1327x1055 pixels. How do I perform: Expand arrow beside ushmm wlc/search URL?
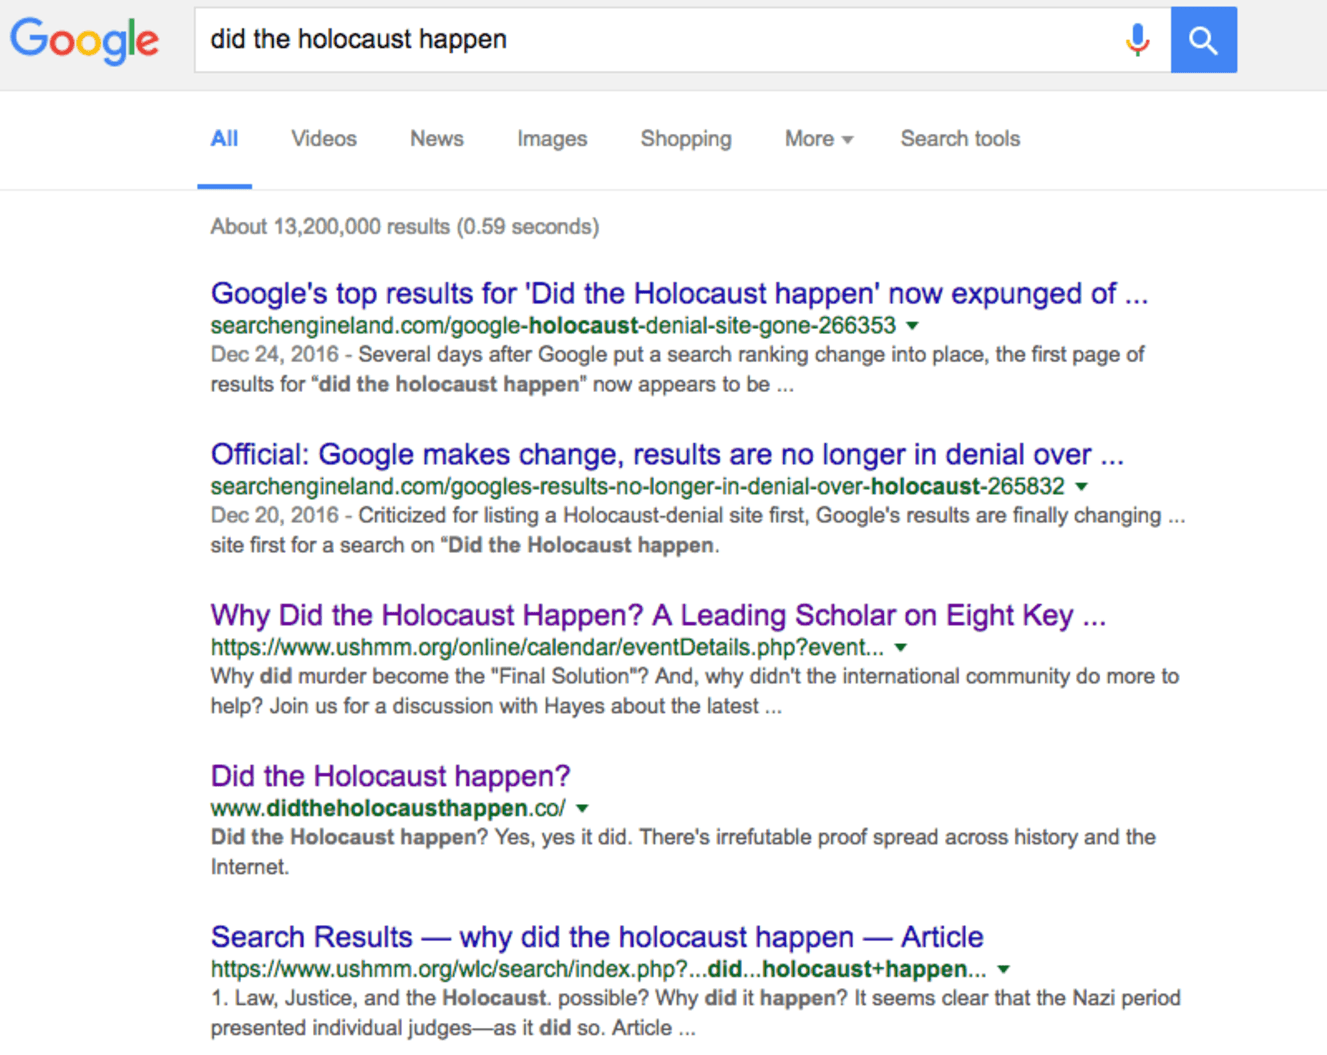click(x=1003, y=970)
